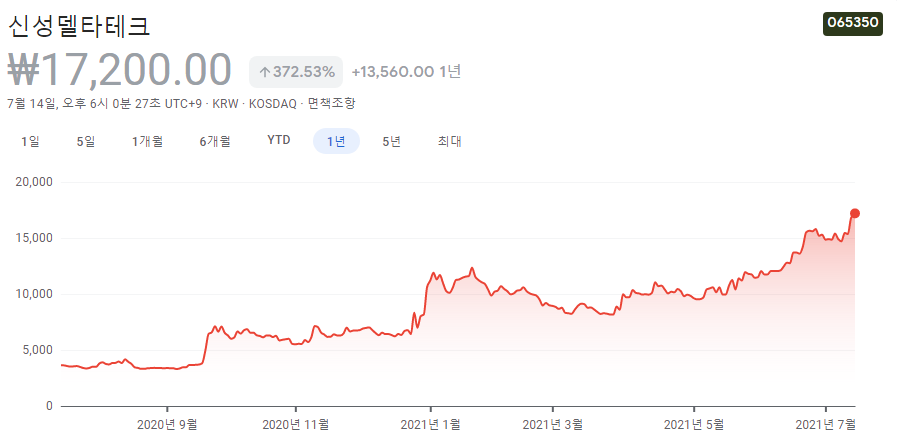Click the 신성델타테크 stock name heading
Screen dimensions: 897x444
[80, 26]
